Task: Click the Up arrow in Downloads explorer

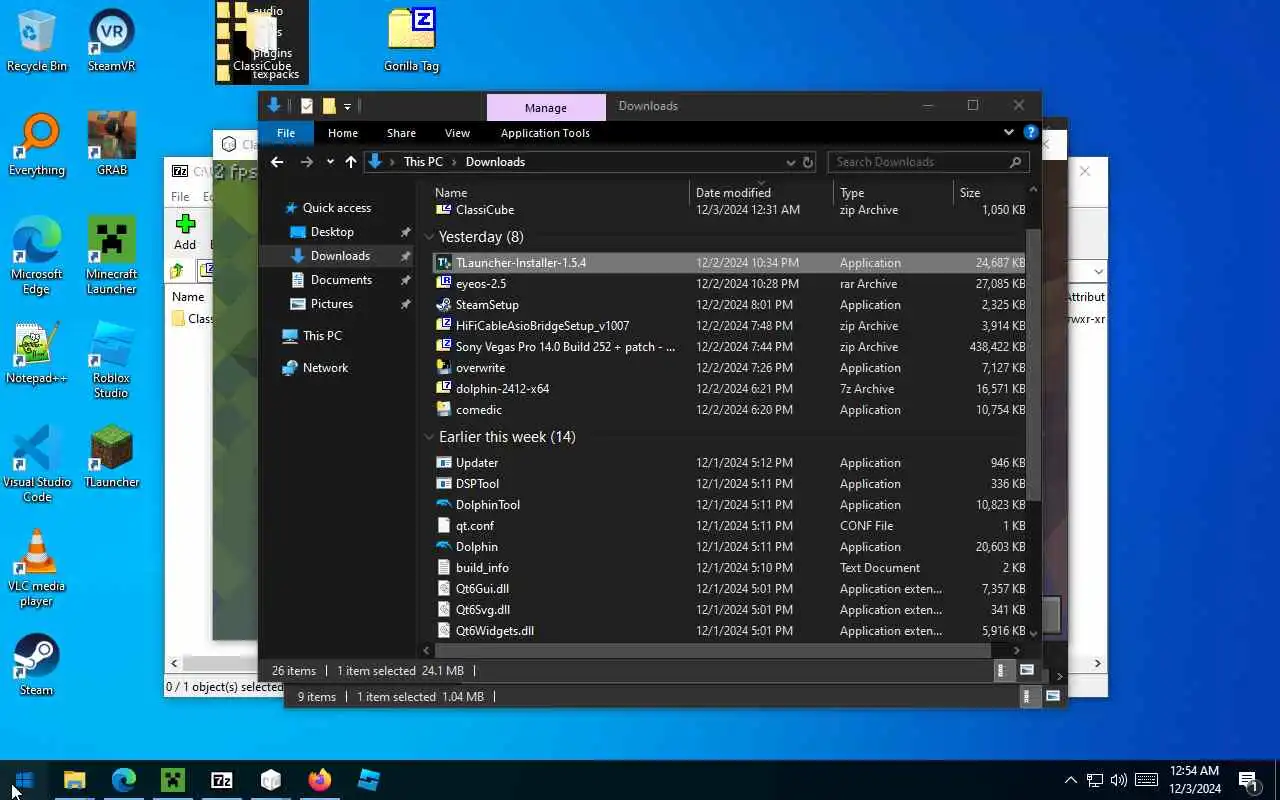Action: (x=350, y=162)
